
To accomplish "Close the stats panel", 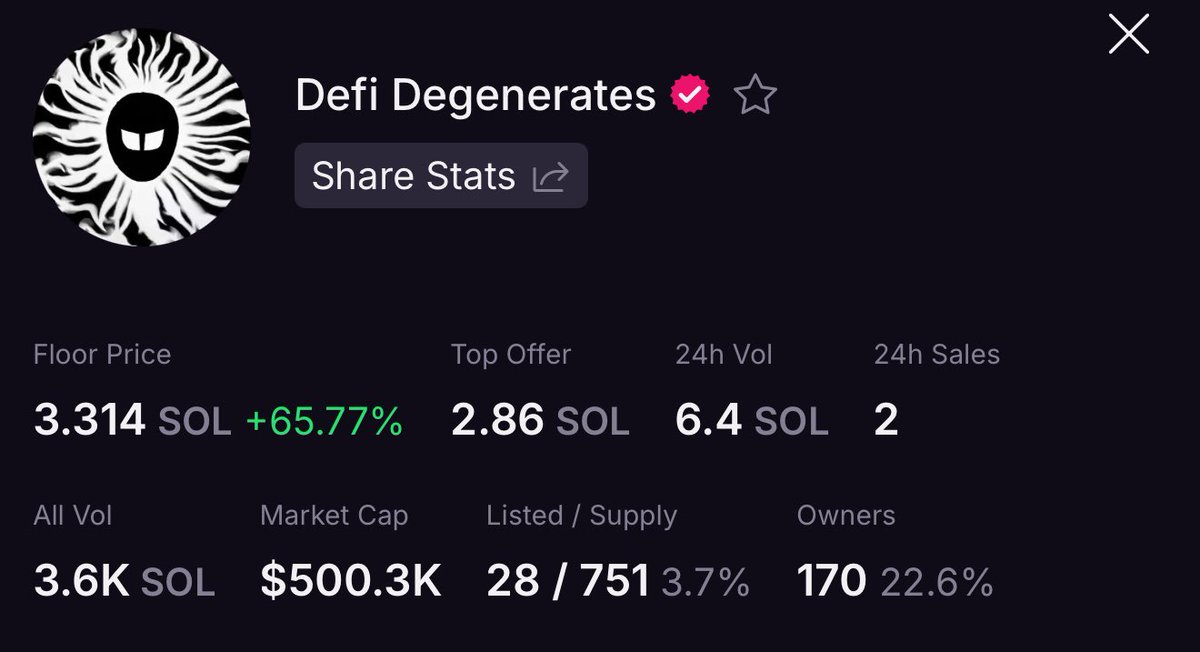I will pos(1129,35).
